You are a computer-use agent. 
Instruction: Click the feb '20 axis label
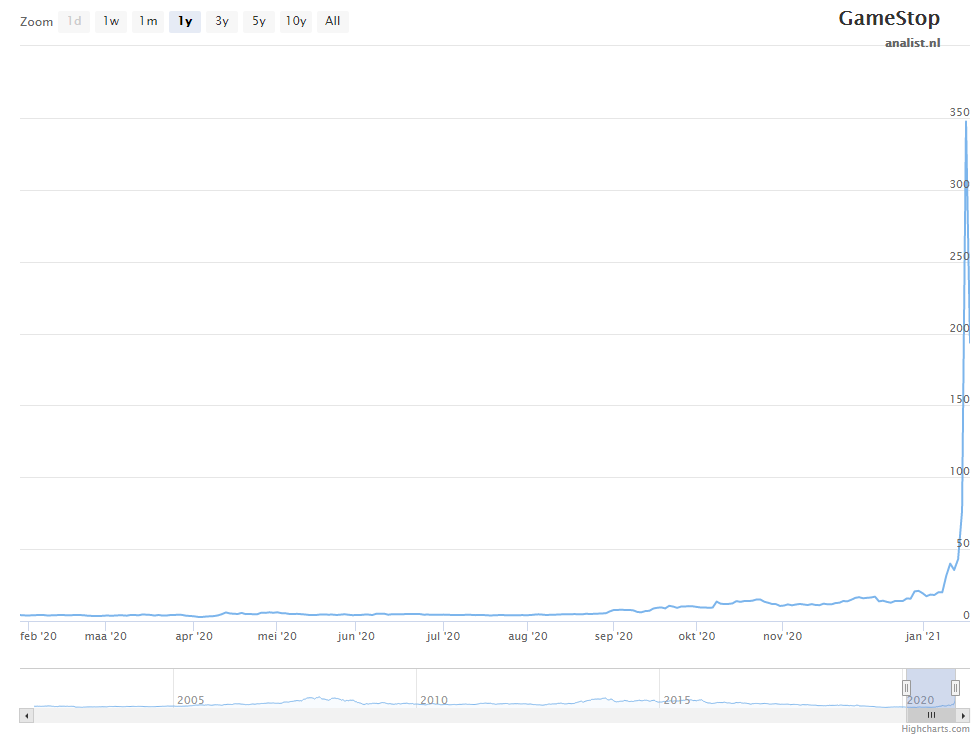point(38,636)
